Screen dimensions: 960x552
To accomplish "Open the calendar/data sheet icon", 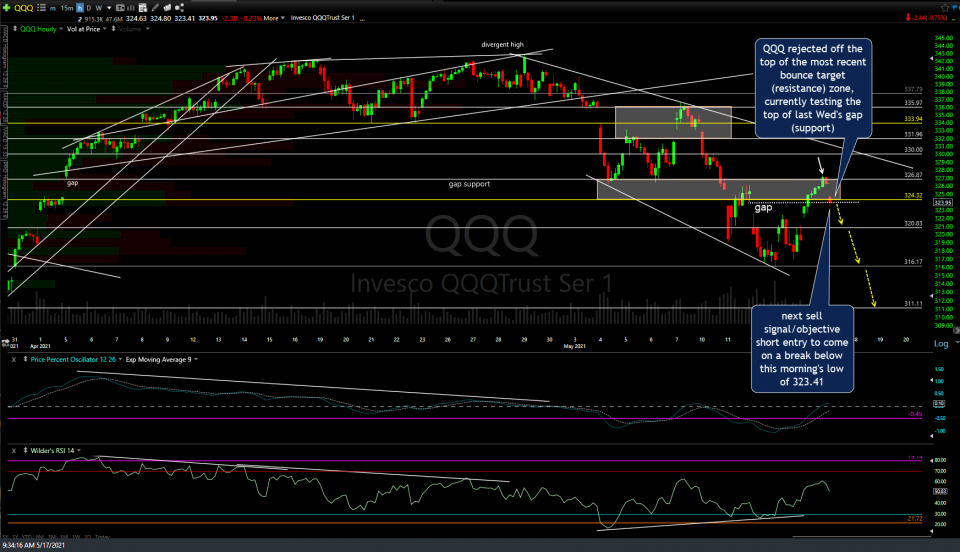I will 143,7.
